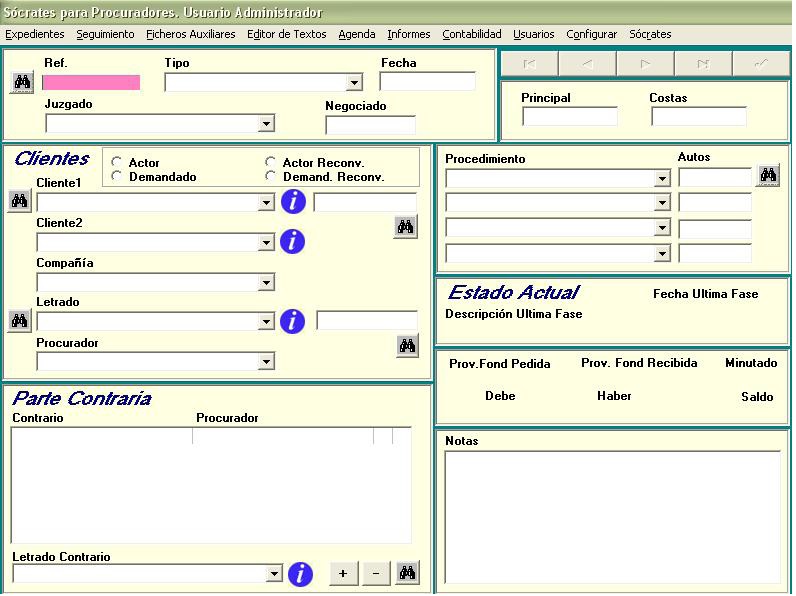This screenshot has height=596, width=796.
Task: Open the Expedientes menu
Action: click(x=35, y=34)
